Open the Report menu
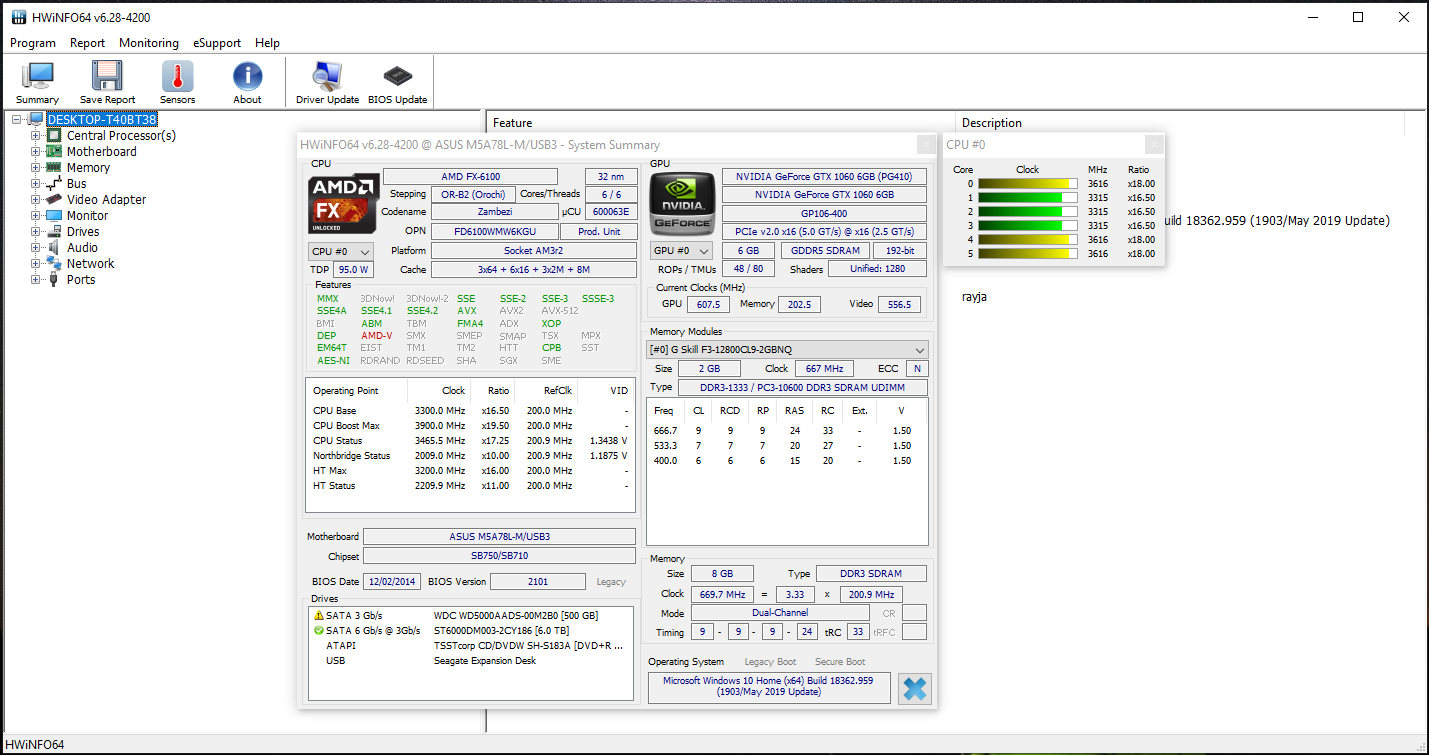The image size is (1429, 755). (88, 43)
